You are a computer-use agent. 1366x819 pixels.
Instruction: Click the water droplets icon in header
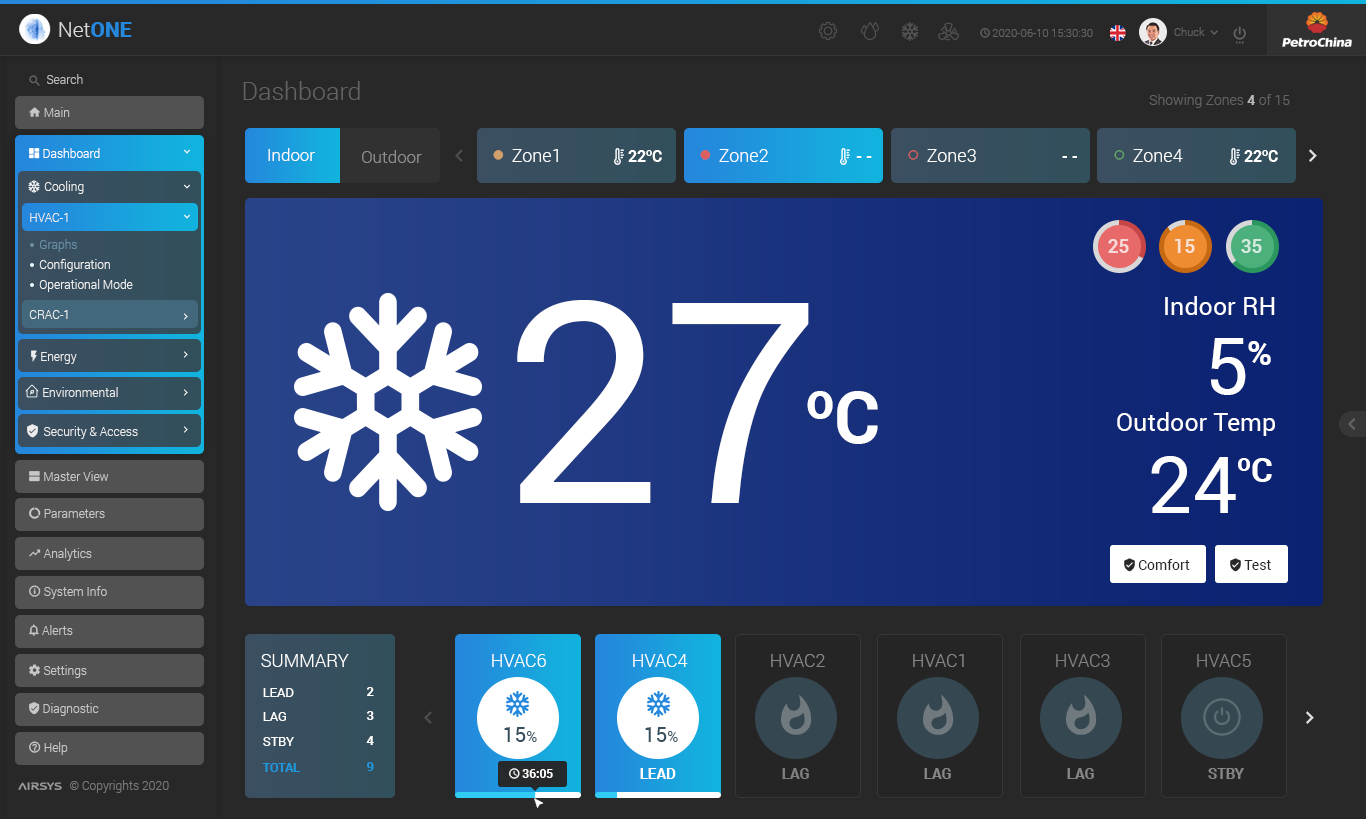point(869,32)
